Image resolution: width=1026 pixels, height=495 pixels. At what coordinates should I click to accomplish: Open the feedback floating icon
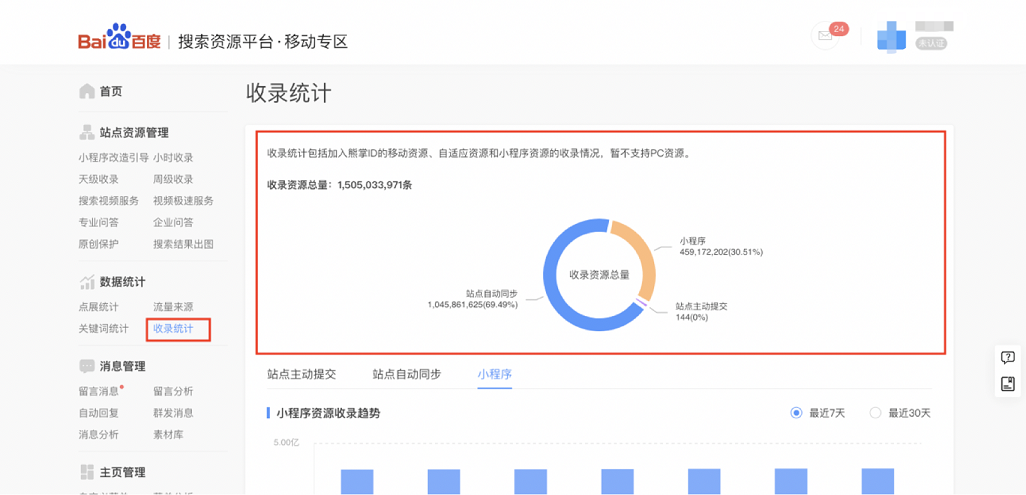pos(1007,384)
